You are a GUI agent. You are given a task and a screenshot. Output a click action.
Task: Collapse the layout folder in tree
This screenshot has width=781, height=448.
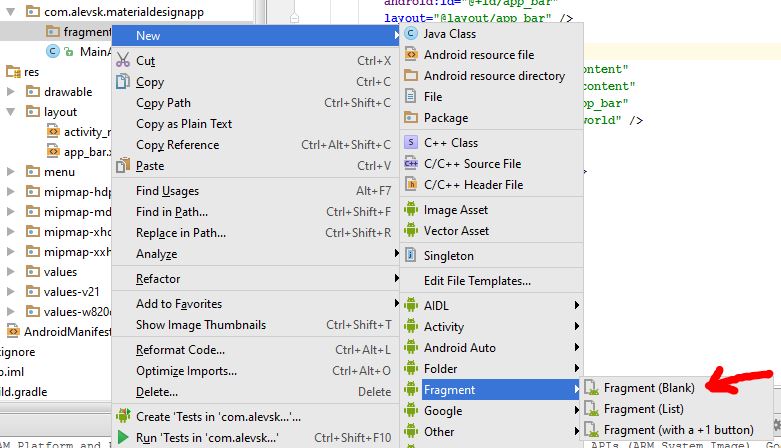pyautogui.click(x=12, y=112)
